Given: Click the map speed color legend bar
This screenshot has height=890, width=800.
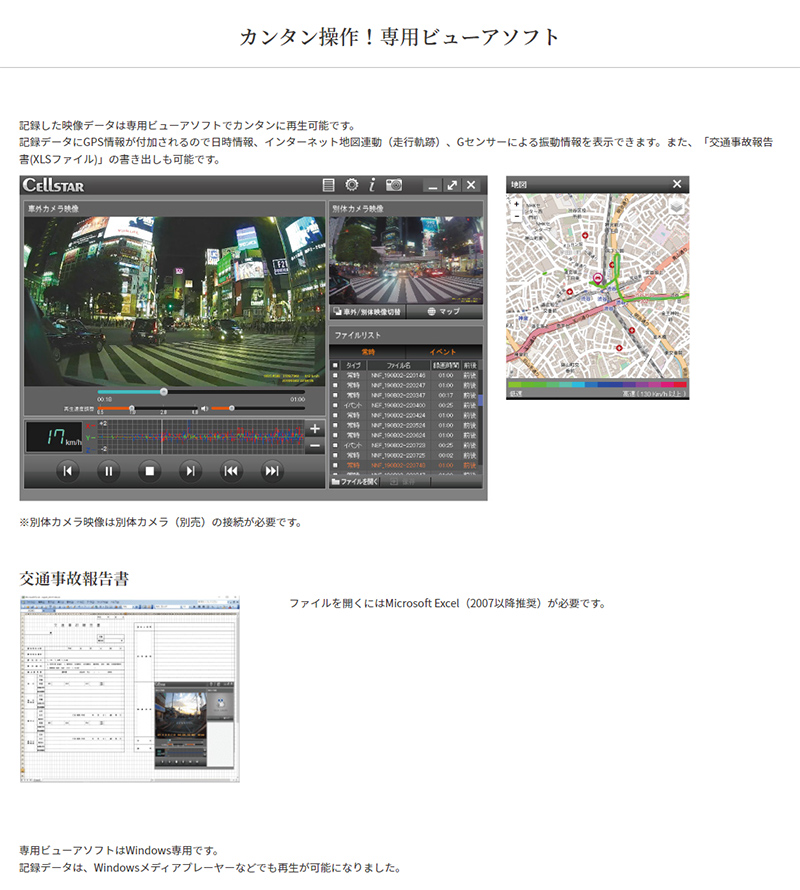Looking at the screenshot, I should pyautogui.click(x=597, y=384).
